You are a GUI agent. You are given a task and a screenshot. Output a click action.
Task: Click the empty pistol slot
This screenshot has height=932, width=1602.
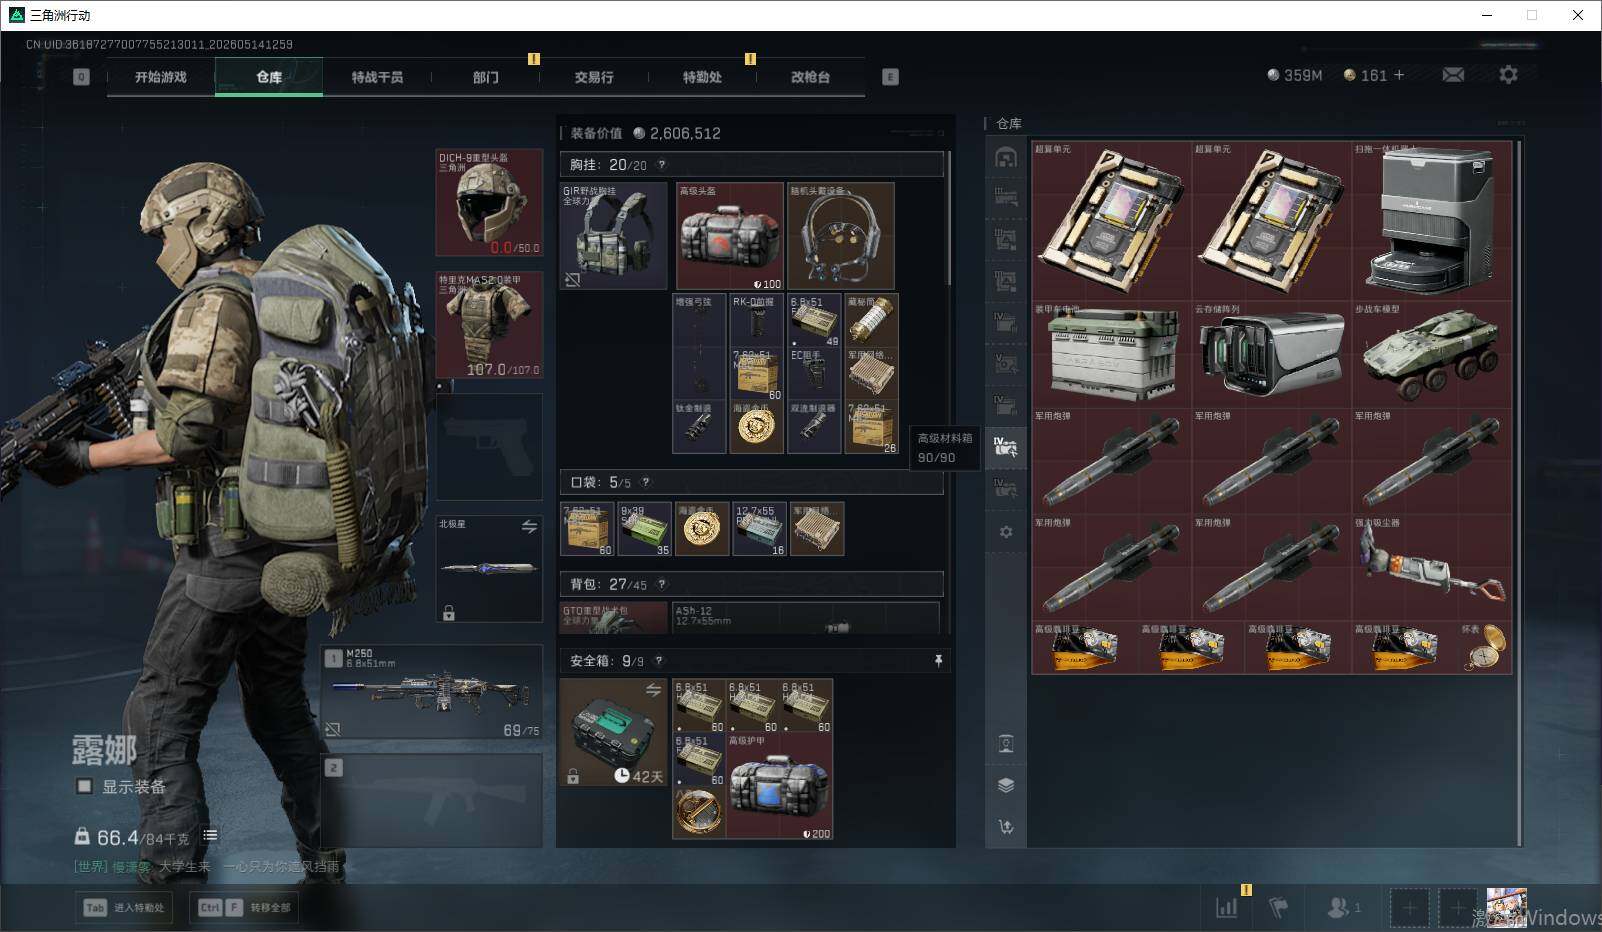click(489, 447)
